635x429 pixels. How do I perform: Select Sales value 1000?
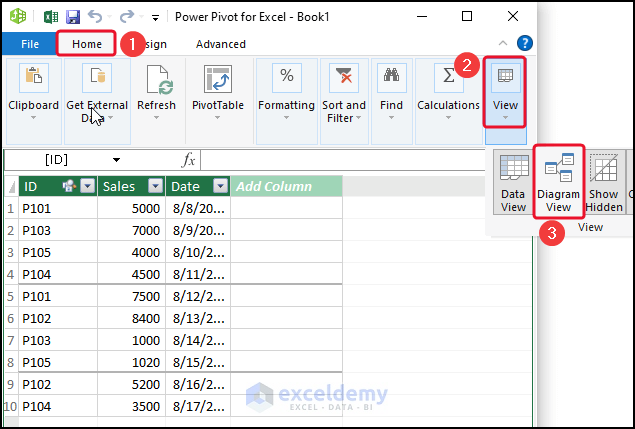point(132,340)
